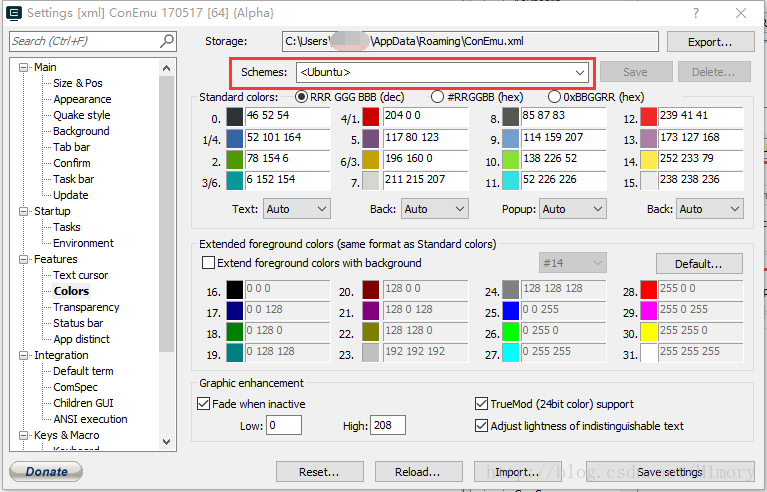Select Transparency in the settings tree
Image resolution: width=767 pixels, height=492 pixels.
click(86, 307)
